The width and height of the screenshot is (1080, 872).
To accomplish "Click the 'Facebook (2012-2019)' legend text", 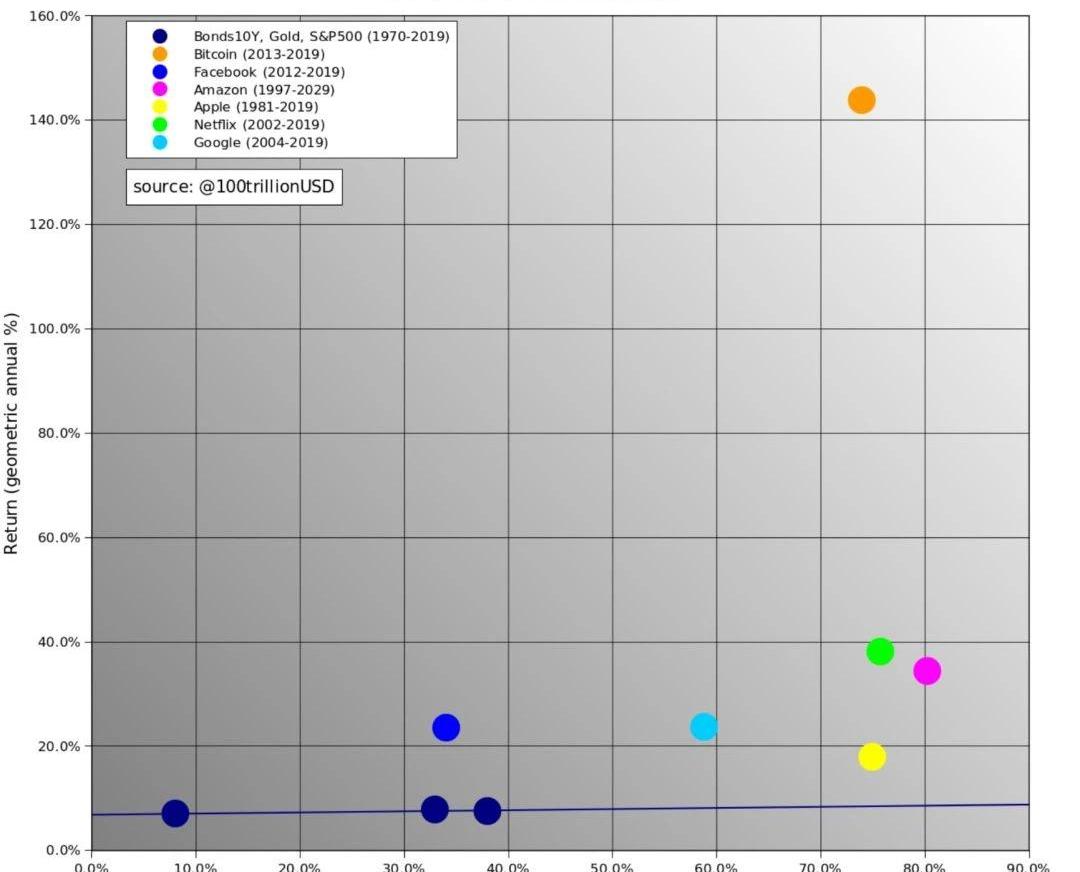I will coord(269,72).
